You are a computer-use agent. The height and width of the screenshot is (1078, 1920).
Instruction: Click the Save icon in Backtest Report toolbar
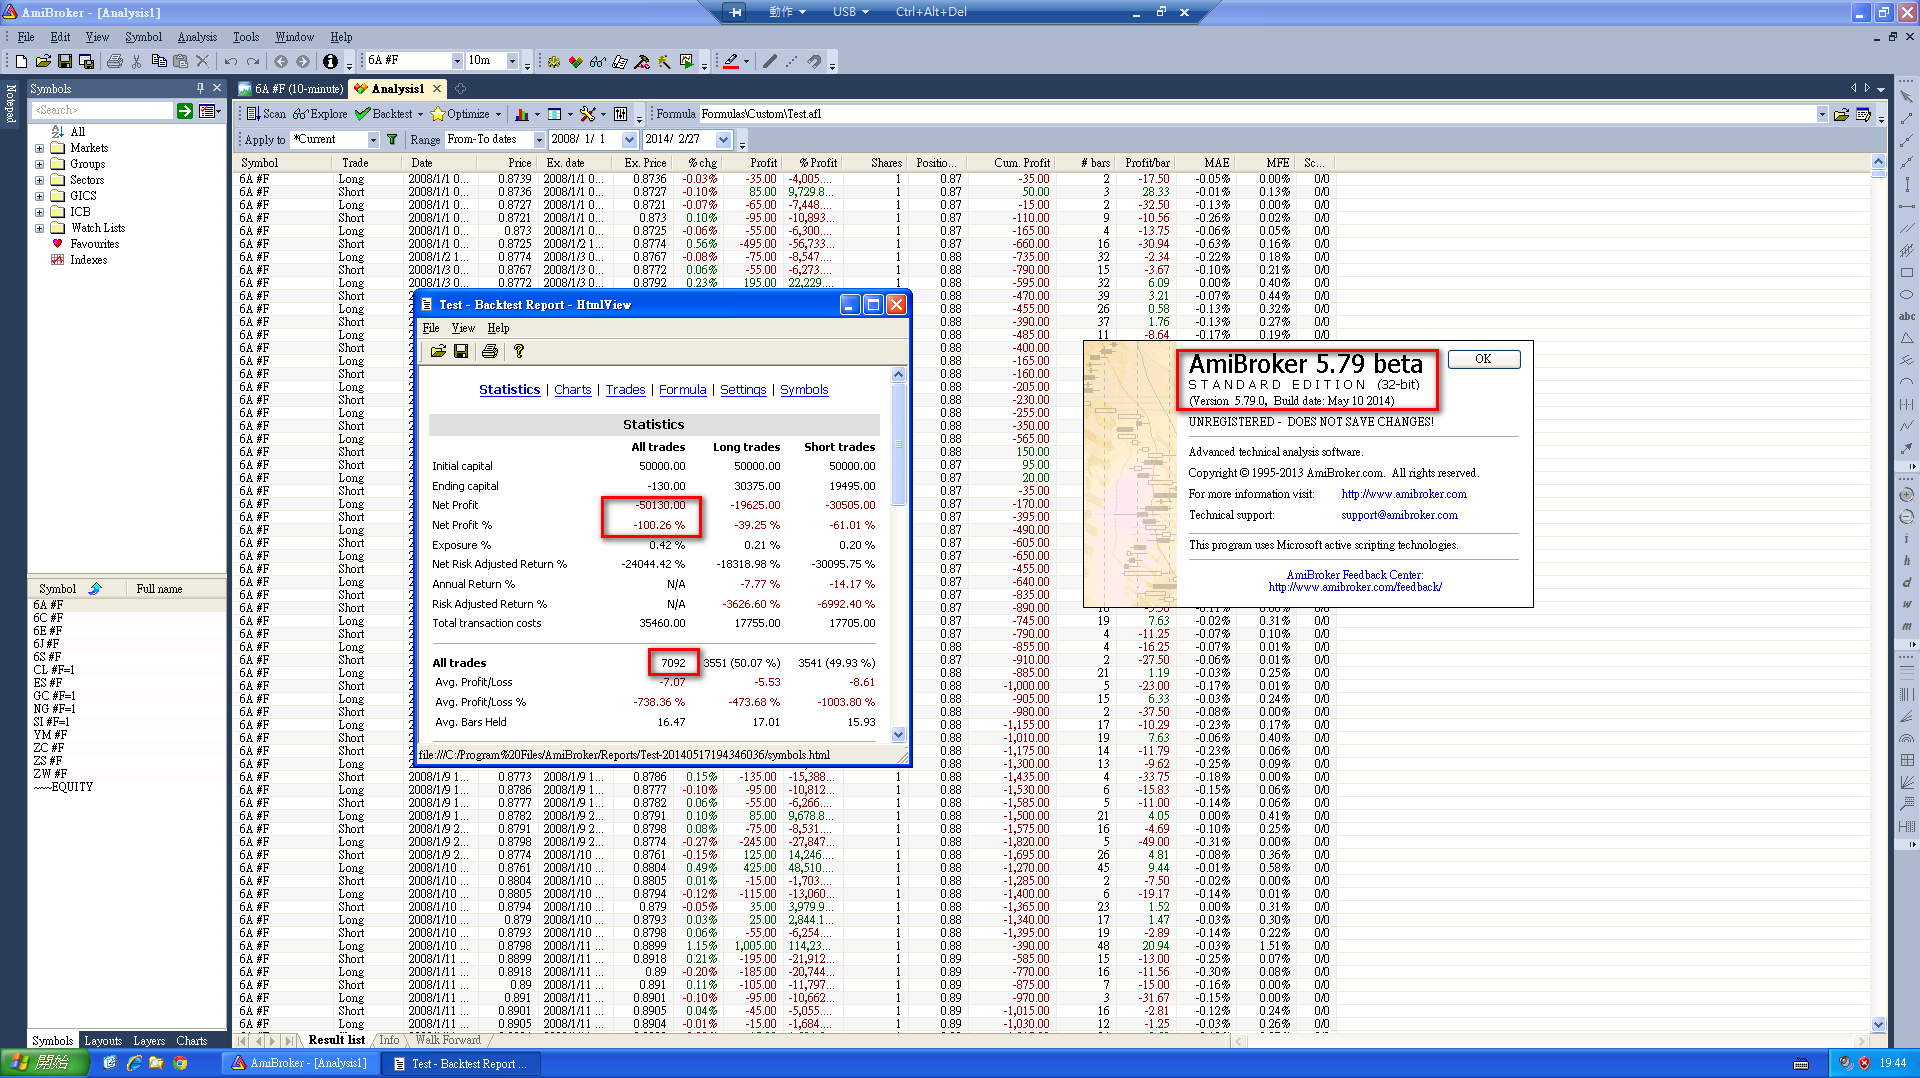click(461, 351)
